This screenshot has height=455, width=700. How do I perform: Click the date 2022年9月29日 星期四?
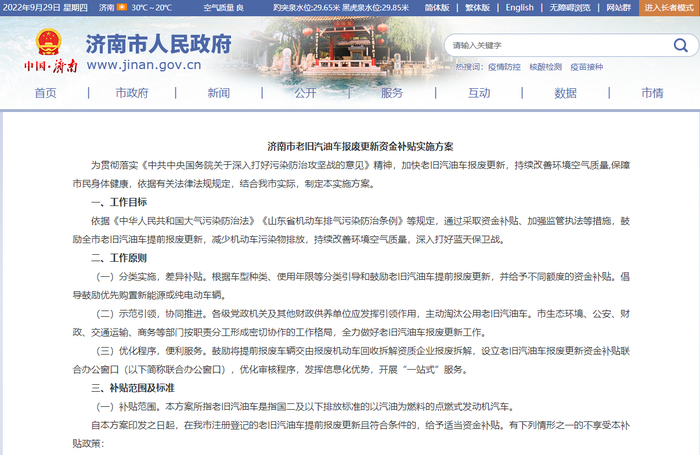(45, 8)
